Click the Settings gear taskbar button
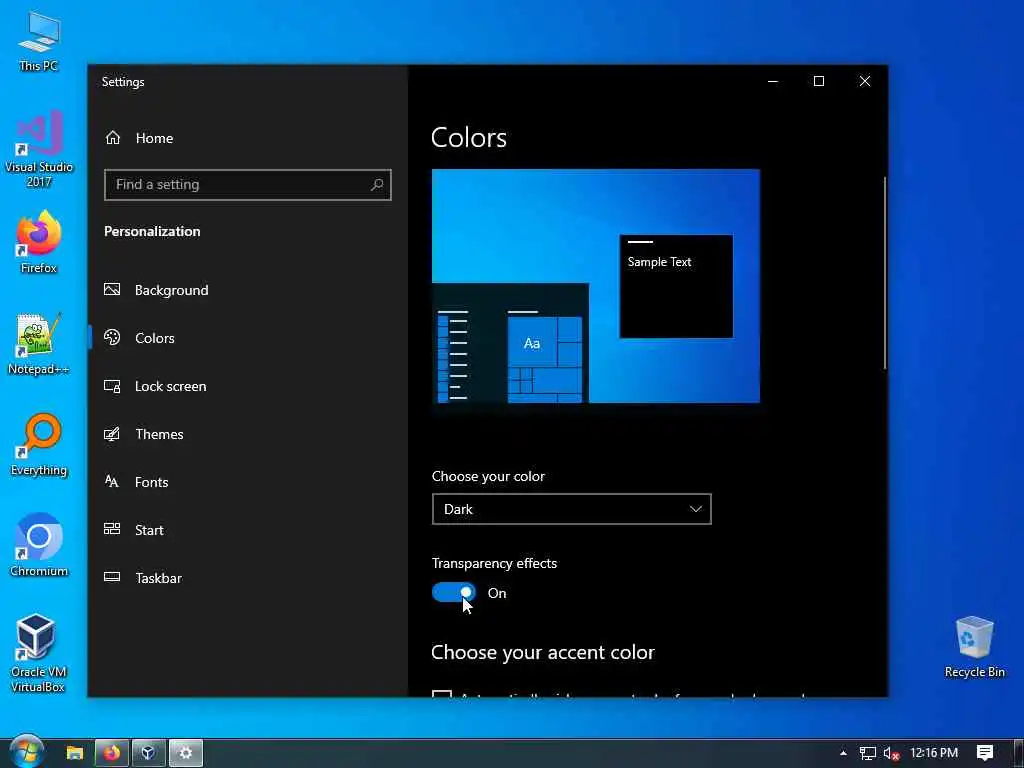This screenshot has width=1024, height=768. 186,753
